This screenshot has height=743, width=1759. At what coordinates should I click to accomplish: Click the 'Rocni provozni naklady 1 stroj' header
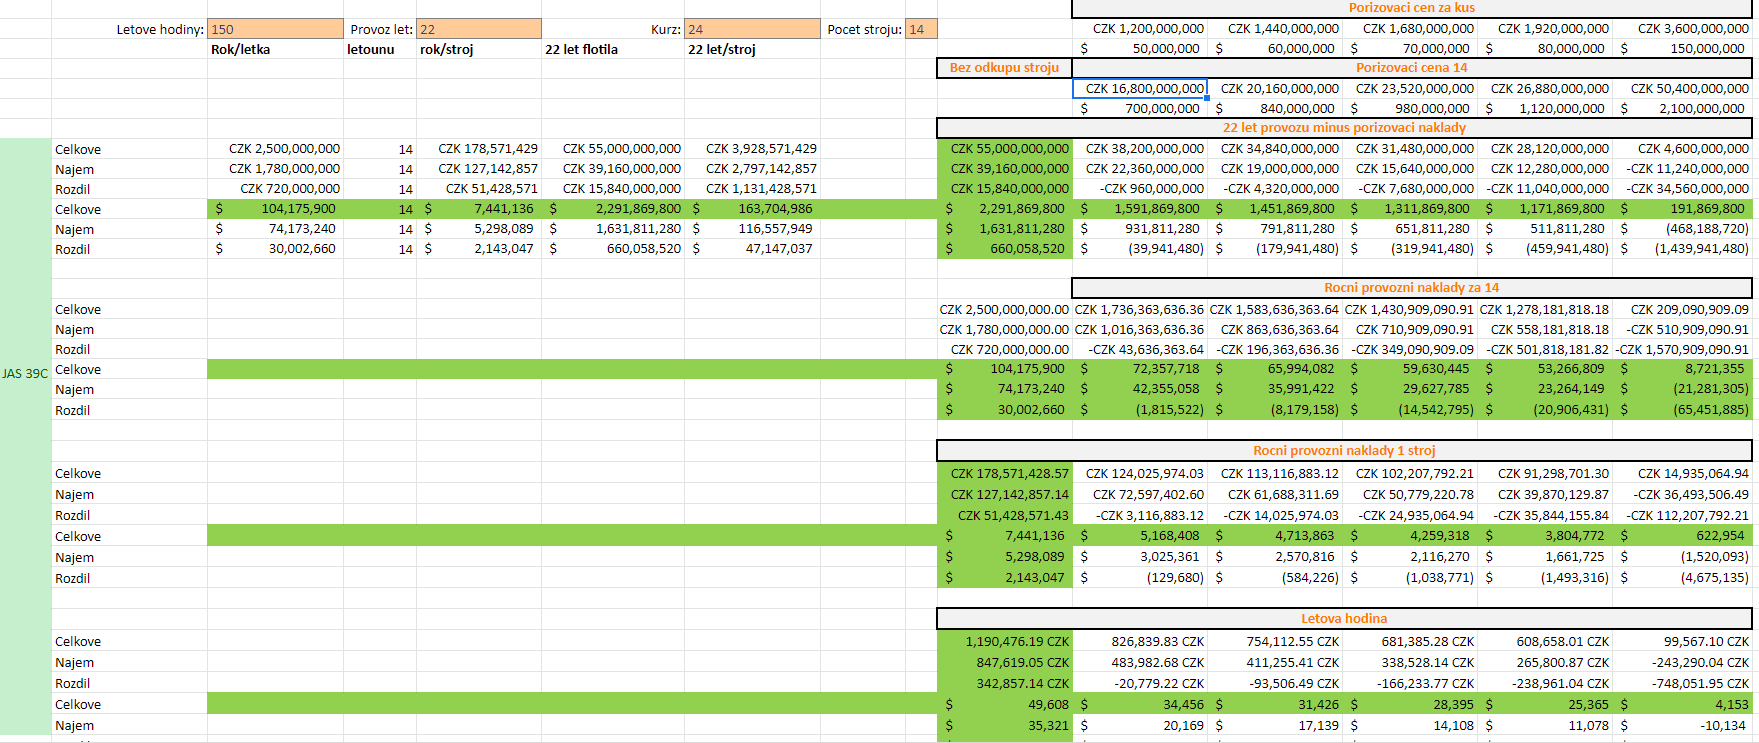[1343, 451]
